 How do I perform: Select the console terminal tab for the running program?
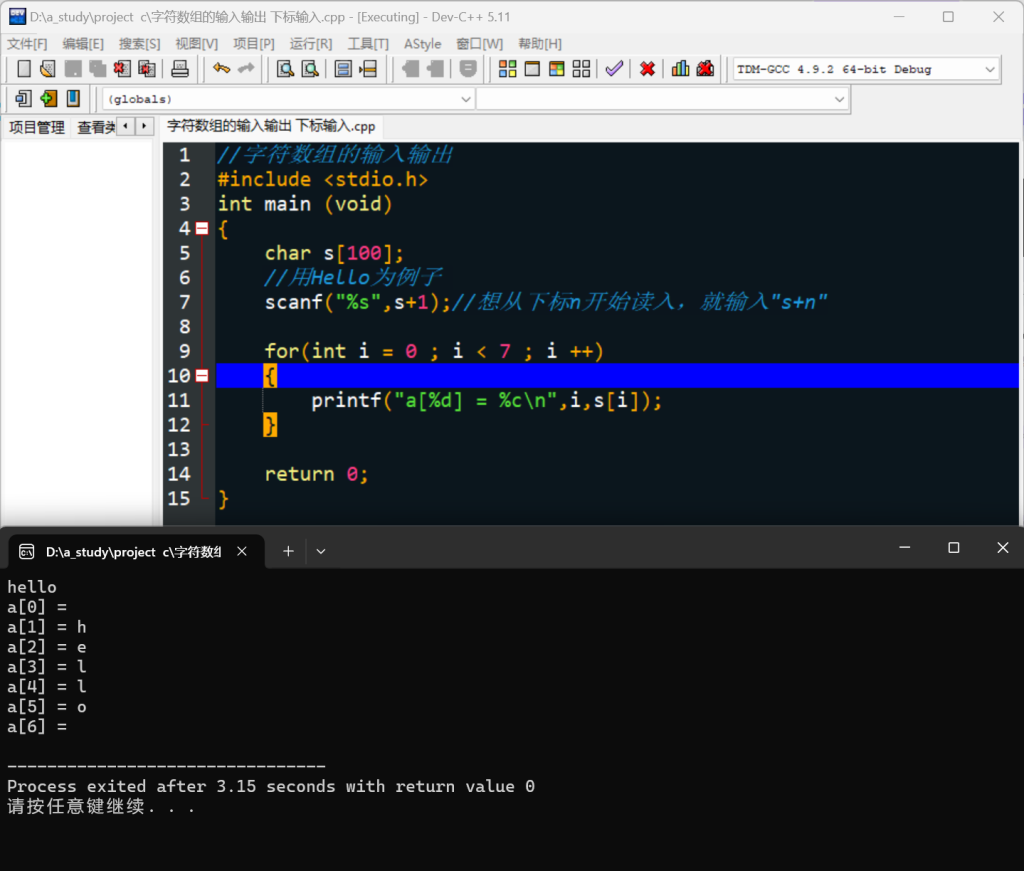[135, 552]
